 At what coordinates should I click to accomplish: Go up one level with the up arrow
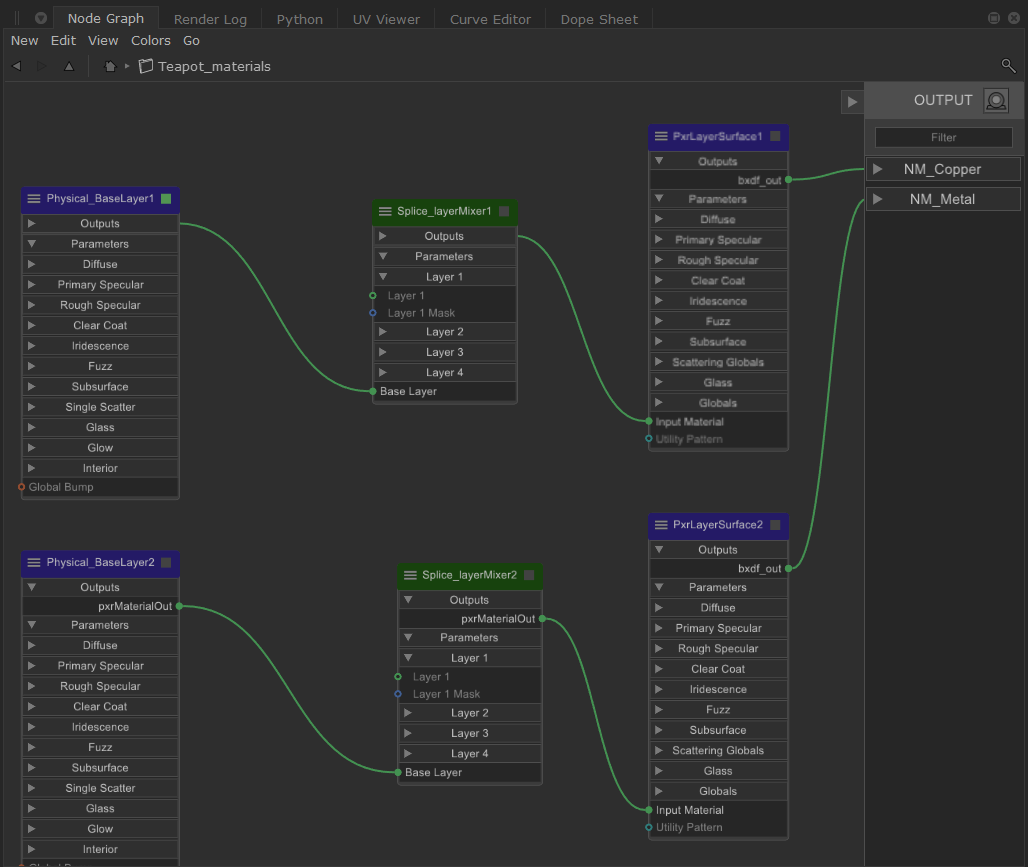click(69, 66)
